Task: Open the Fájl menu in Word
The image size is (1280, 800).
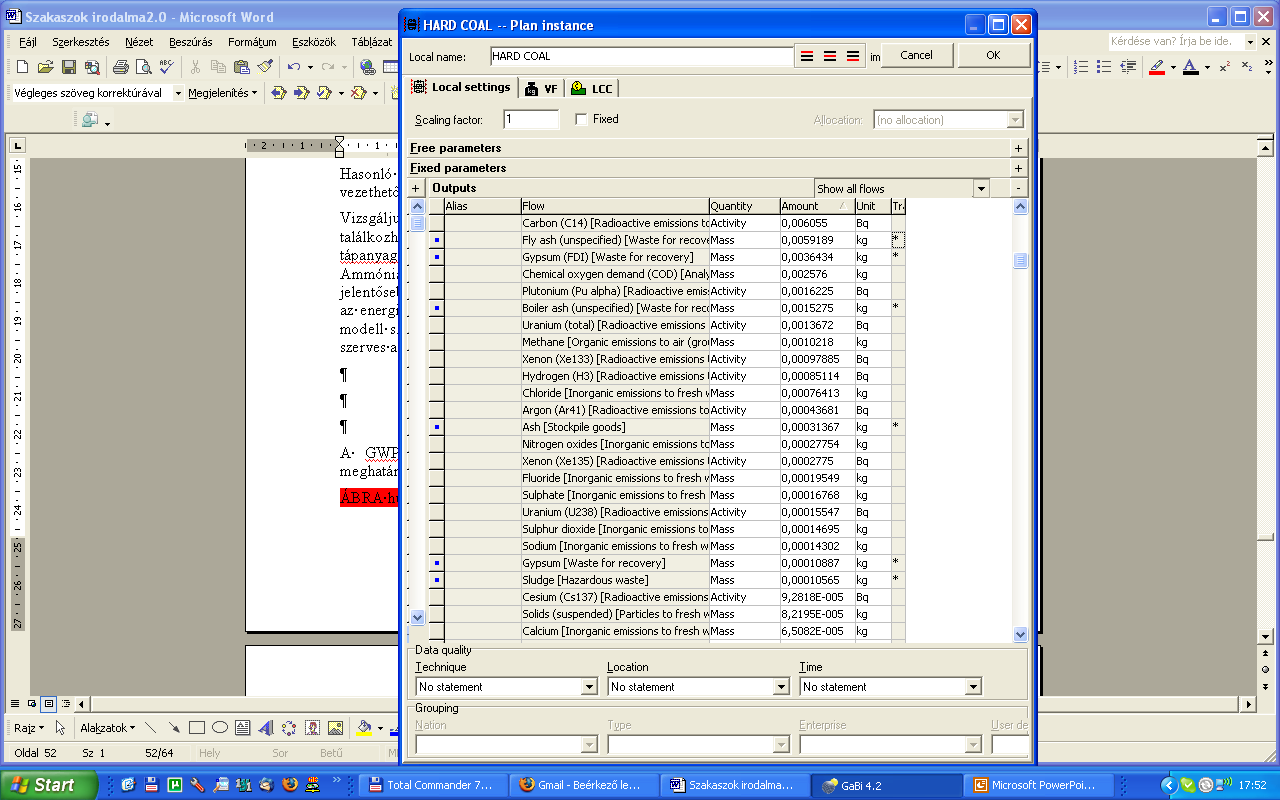Action: pyautogui.click(x=28, y=42)
